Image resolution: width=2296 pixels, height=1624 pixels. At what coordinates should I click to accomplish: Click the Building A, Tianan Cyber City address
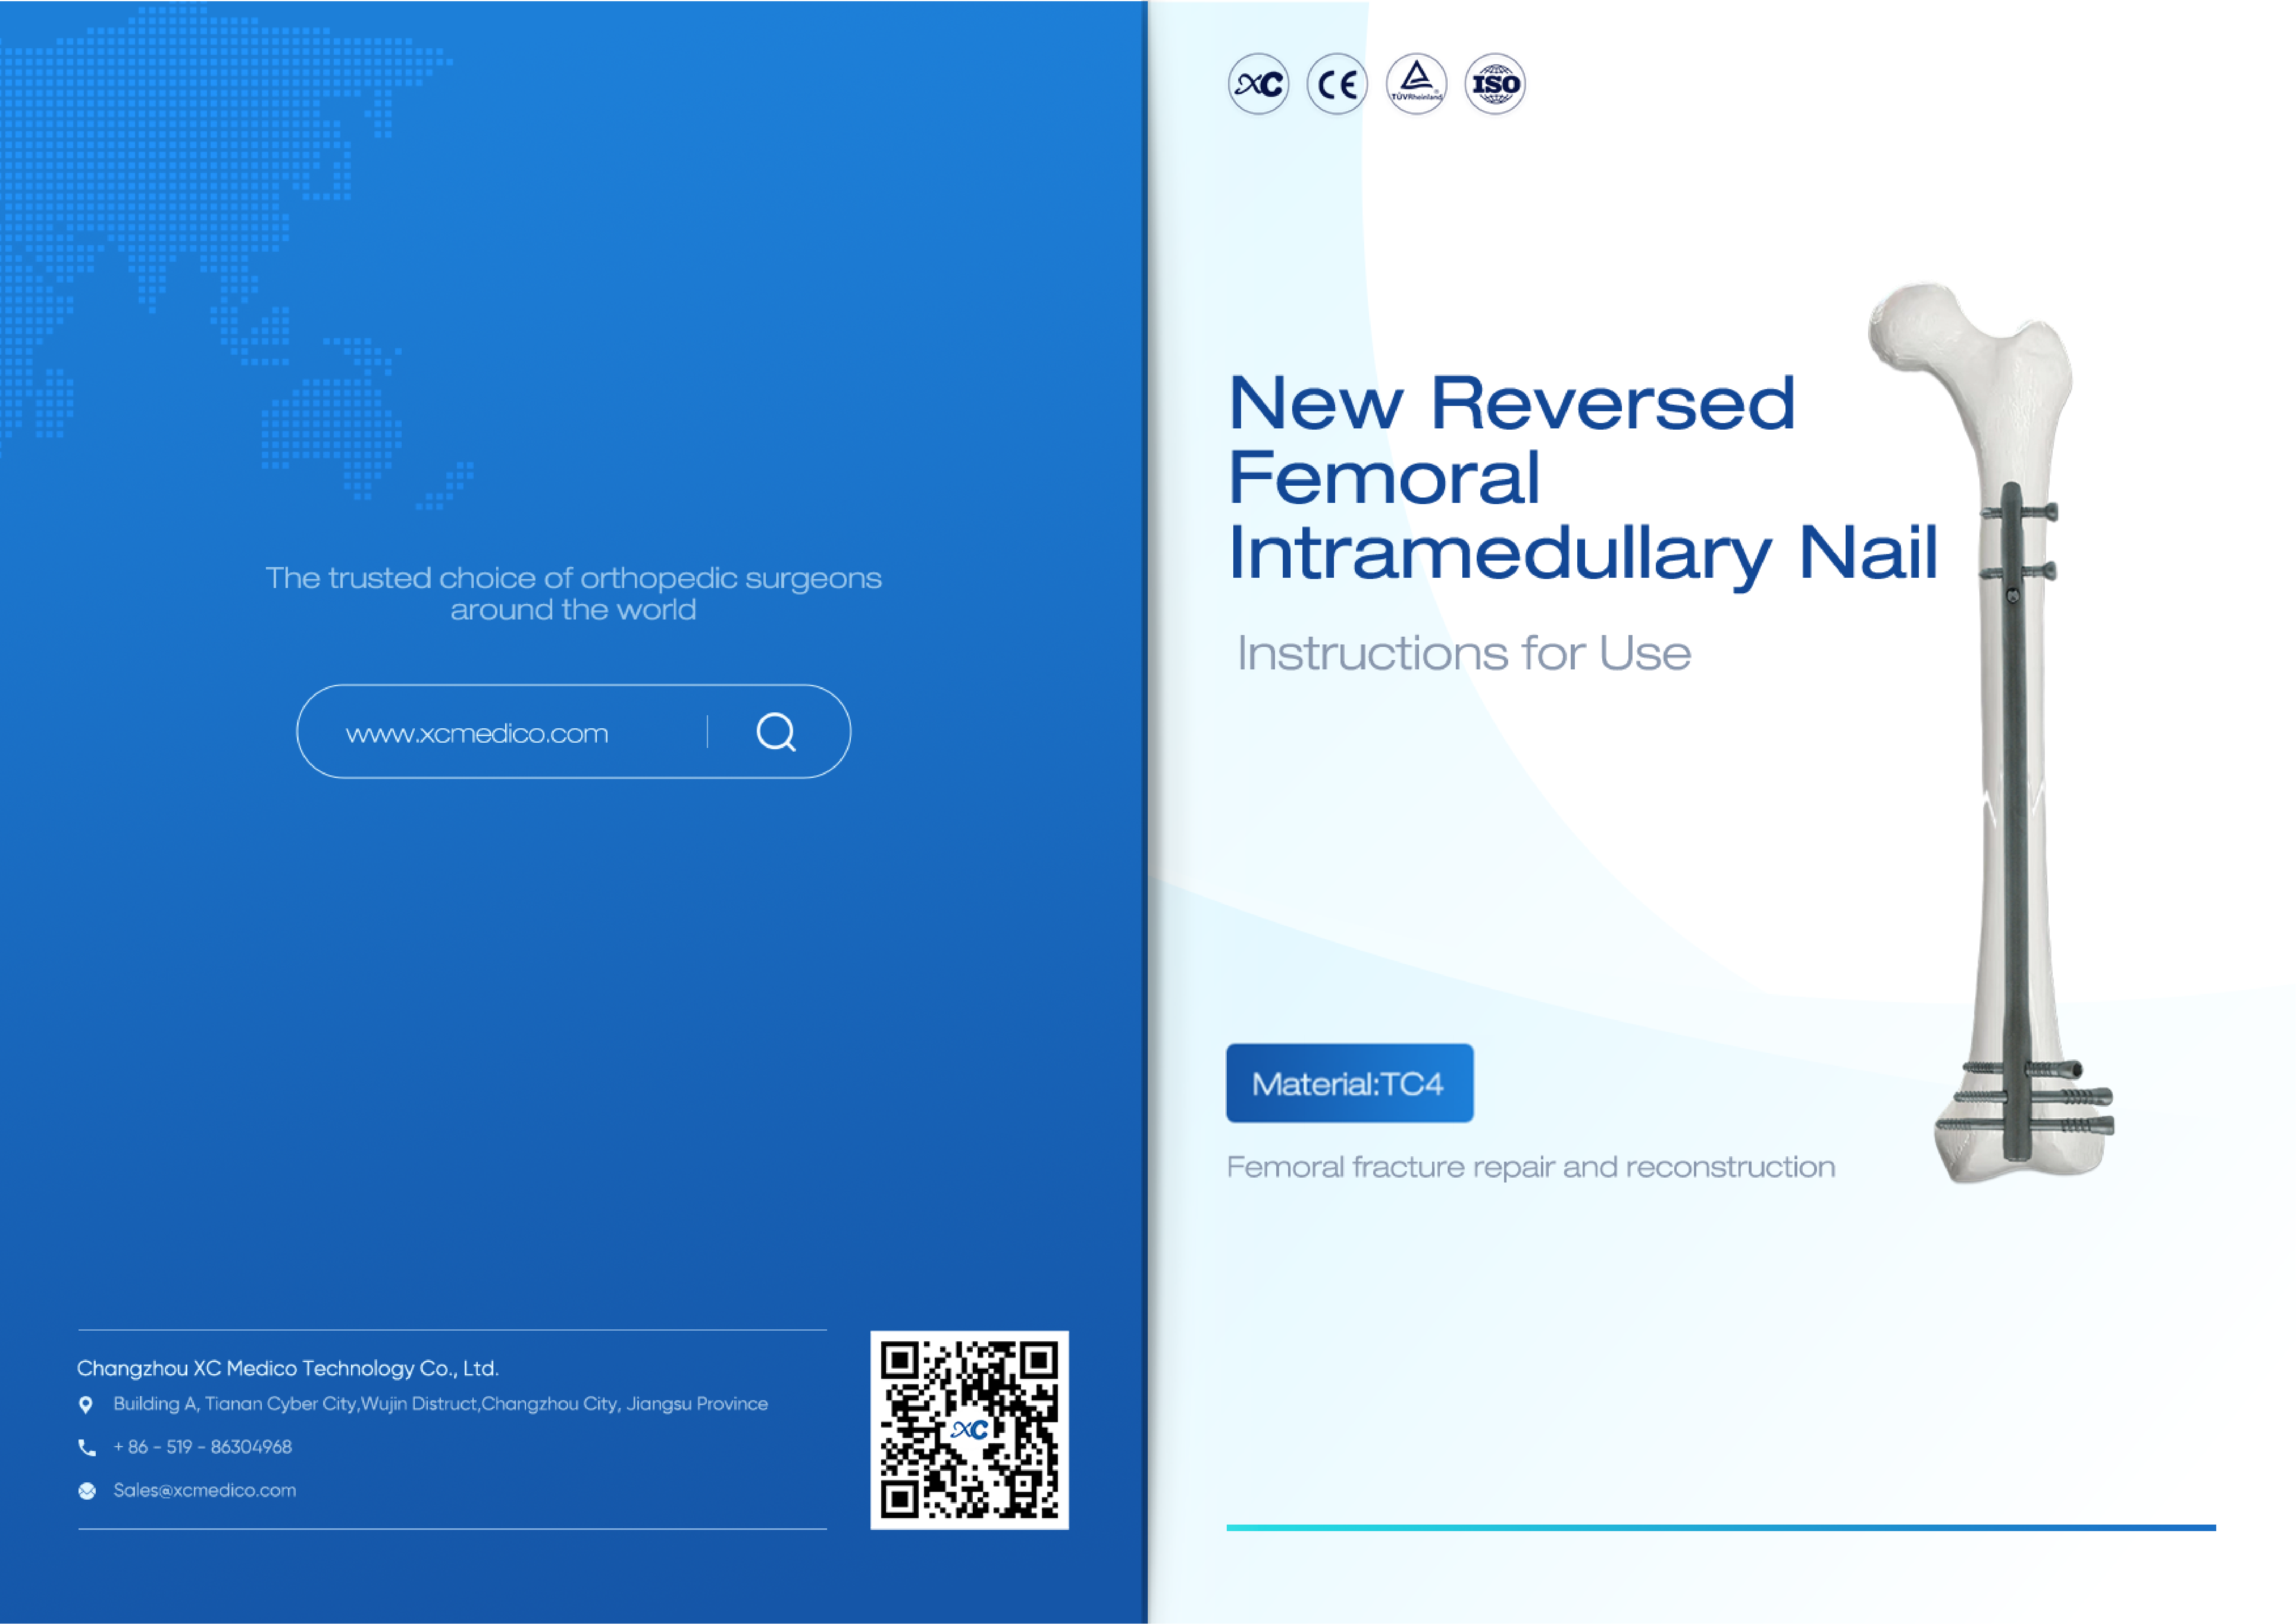[441, 1404]
